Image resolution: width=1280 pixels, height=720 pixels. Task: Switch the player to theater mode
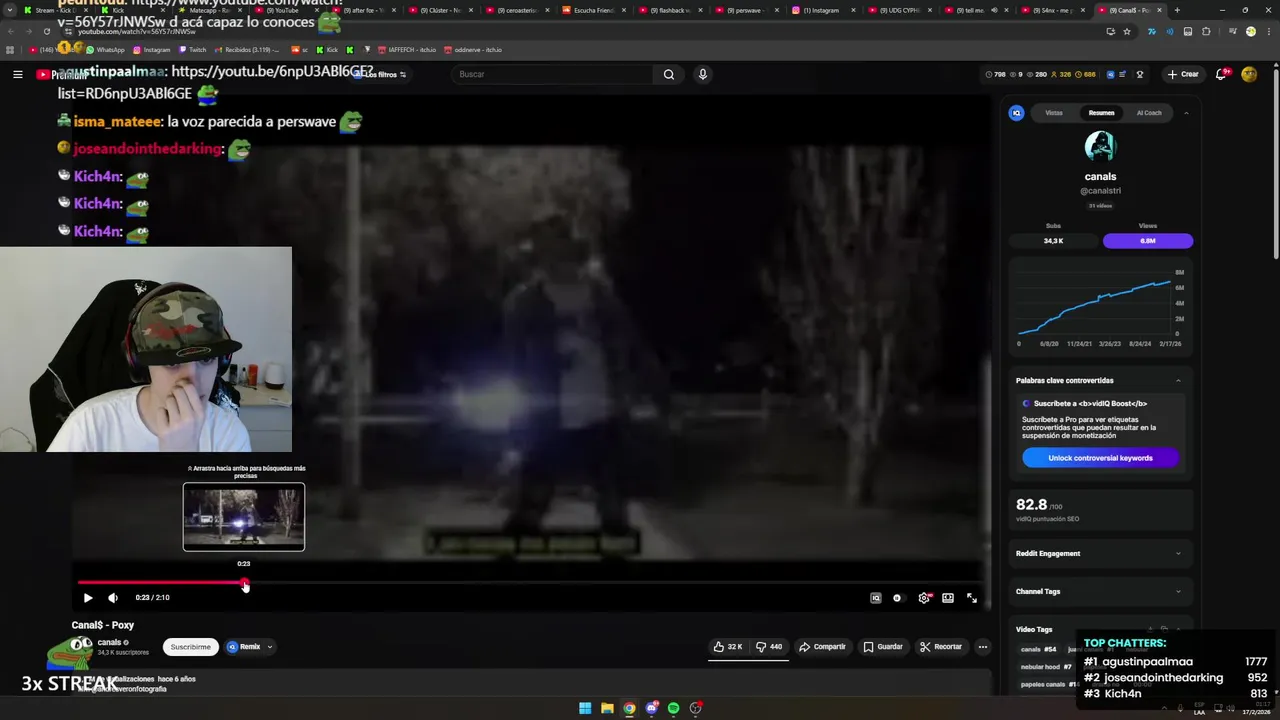948,598
